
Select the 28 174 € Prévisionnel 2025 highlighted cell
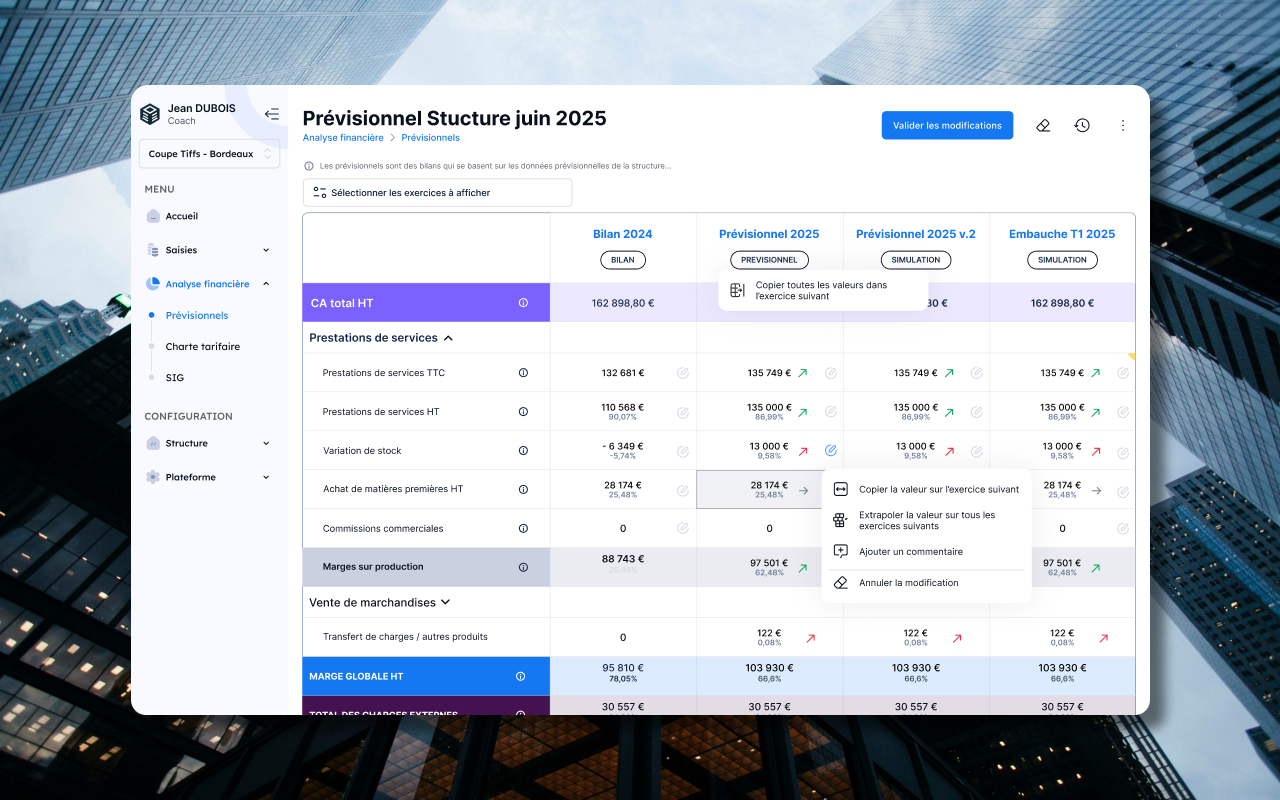click(769, 489)
